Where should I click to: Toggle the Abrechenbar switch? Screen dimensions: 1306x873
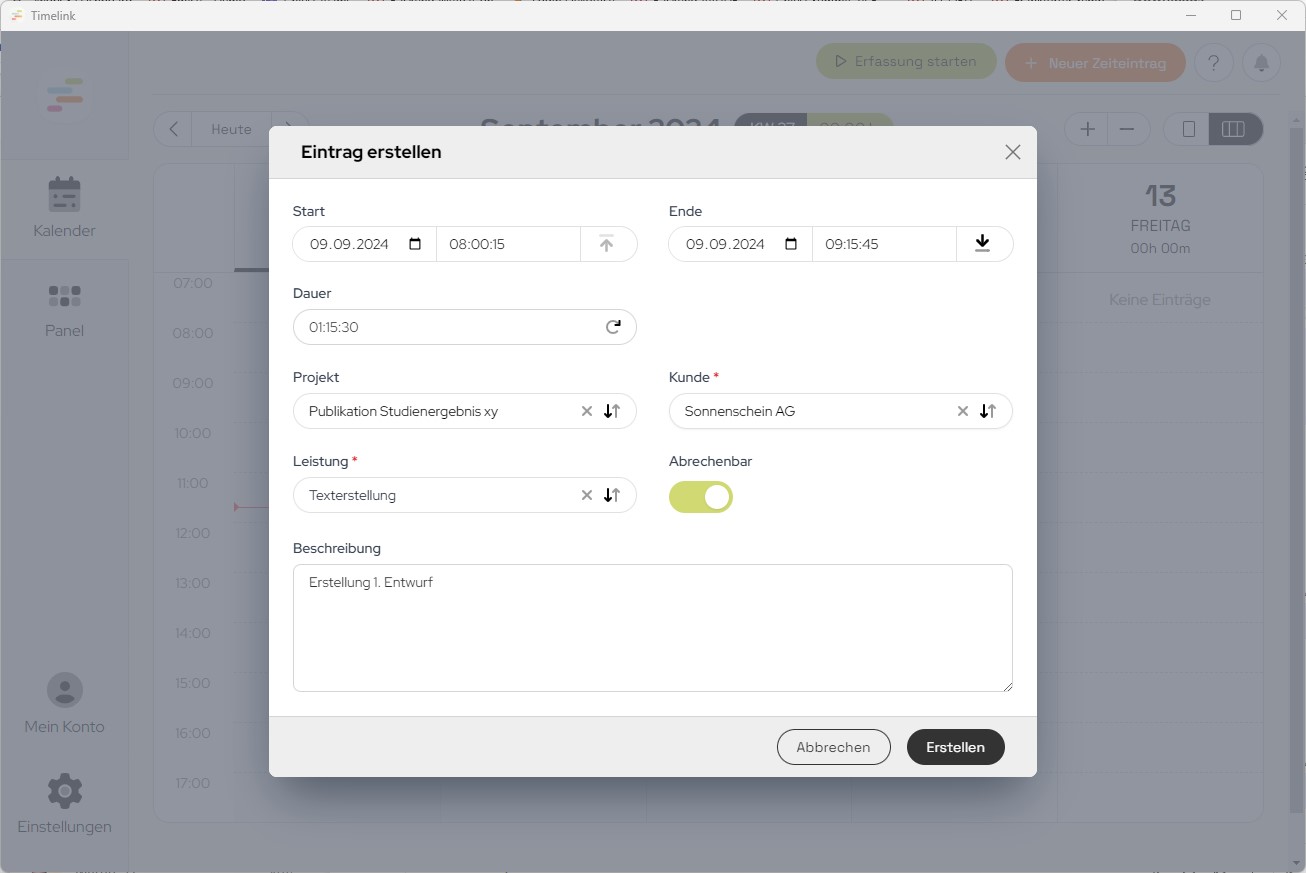[x=701, y=497]
